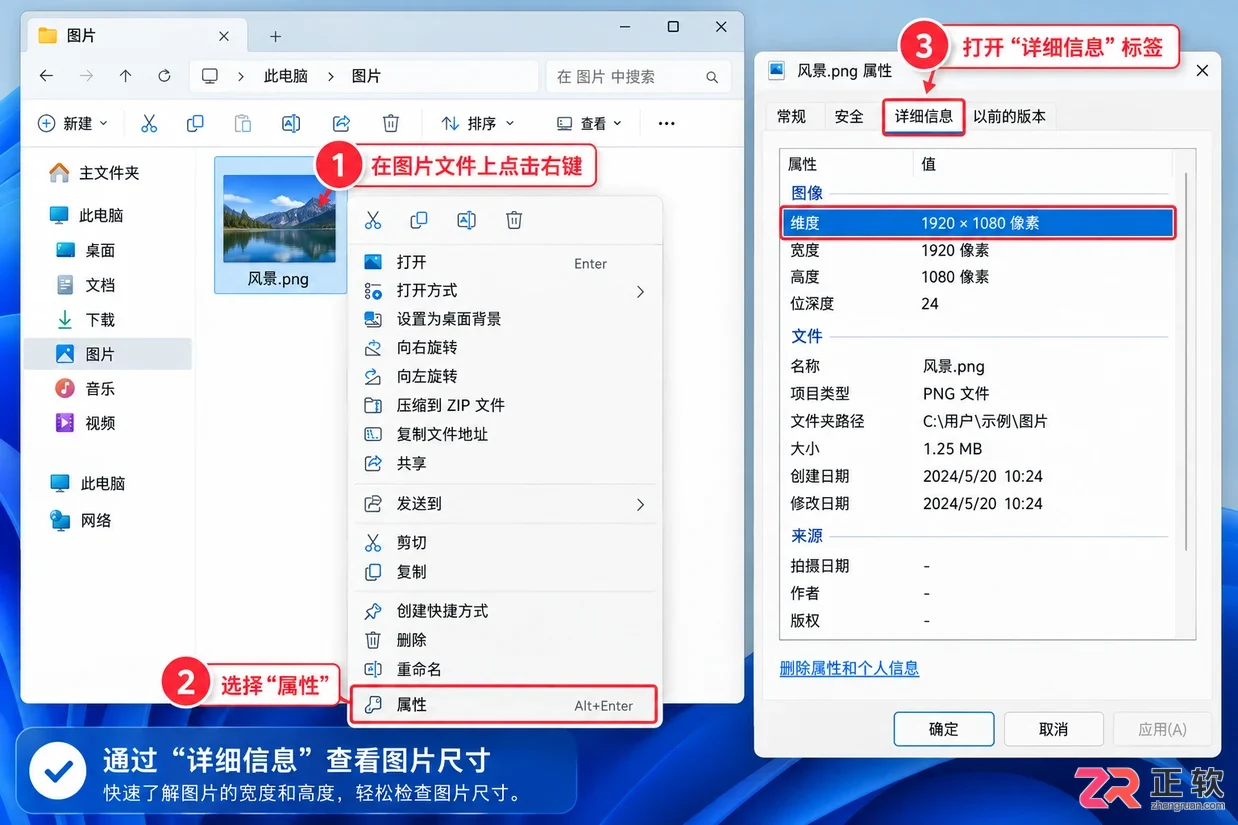Click the 在 图片 中搜索 search box
Image resolution: width=1238 pixels, height=825 pixels.
pos(636,76)
